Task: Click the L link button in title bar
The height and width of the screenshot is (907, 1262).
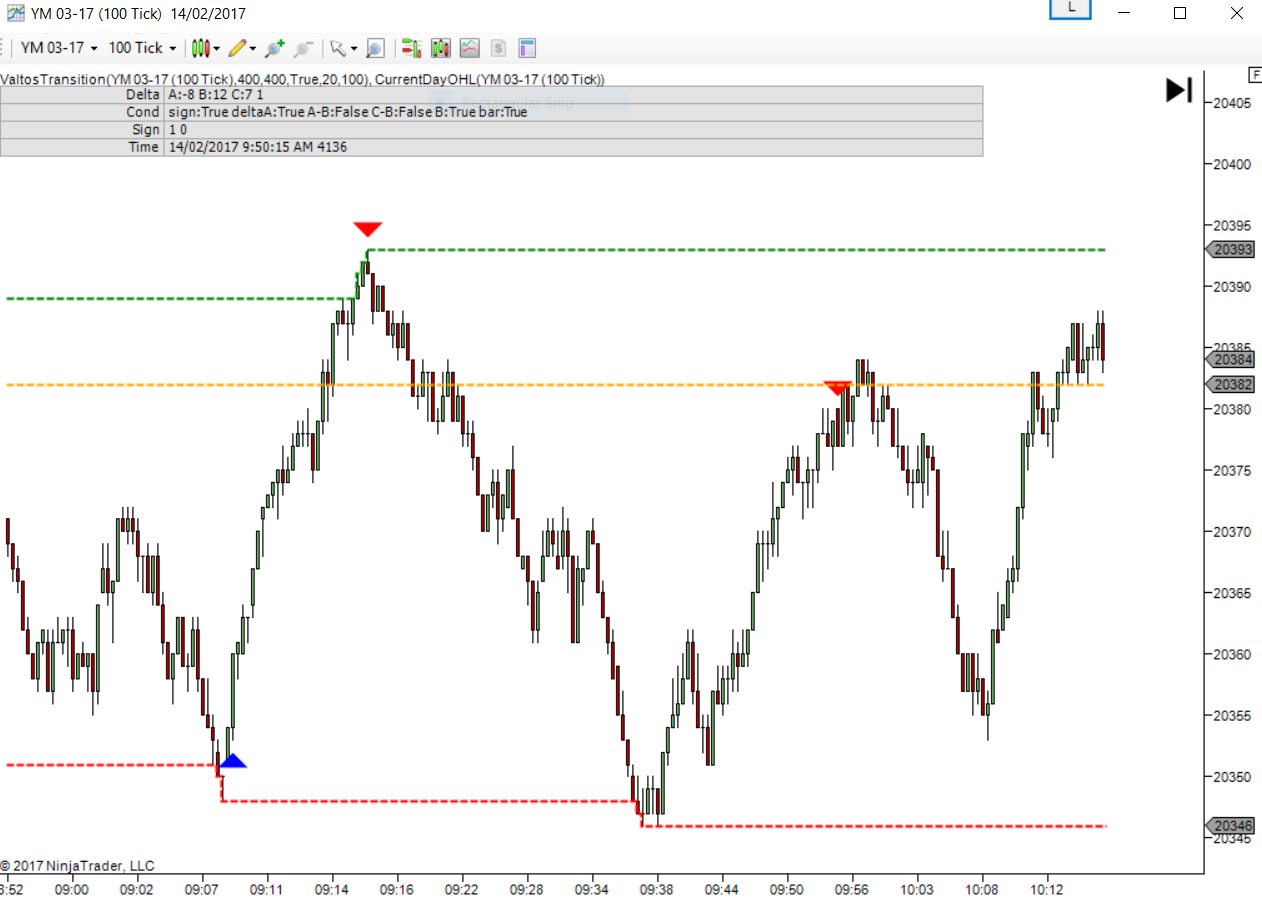Action: 1071,9
